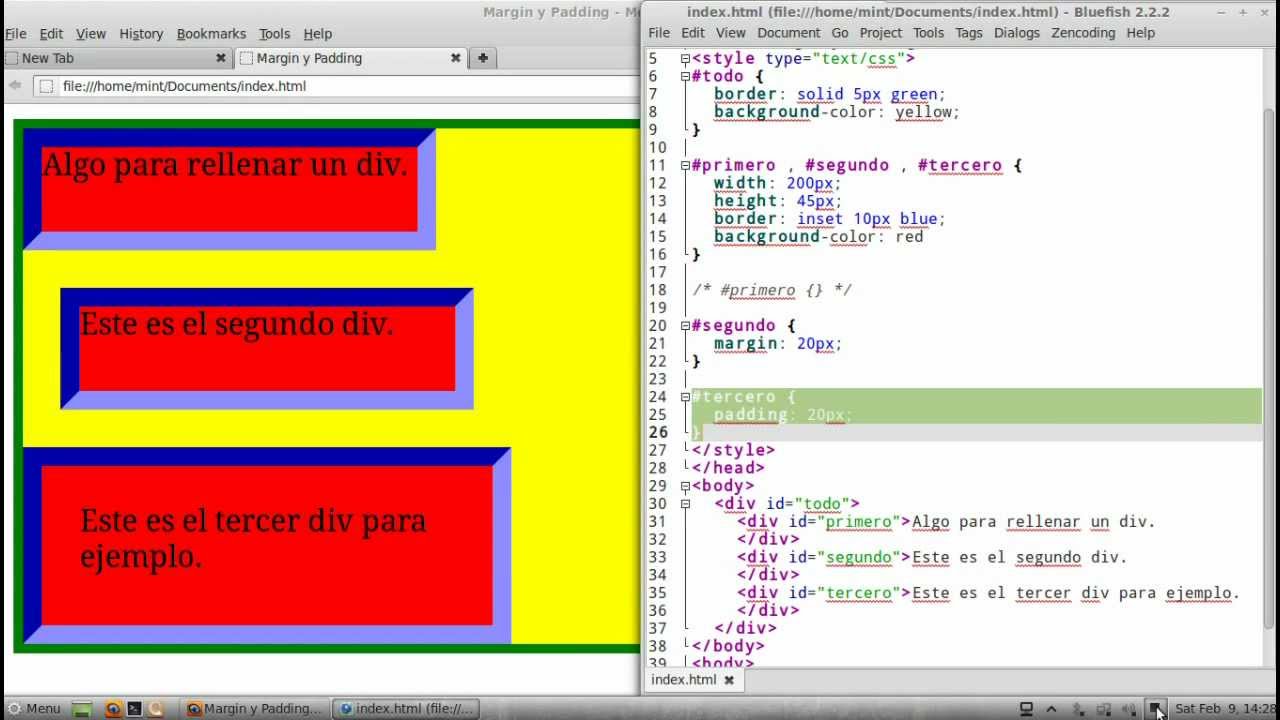
Task: Open Bluefish File menu
Action: pos(659,33)
